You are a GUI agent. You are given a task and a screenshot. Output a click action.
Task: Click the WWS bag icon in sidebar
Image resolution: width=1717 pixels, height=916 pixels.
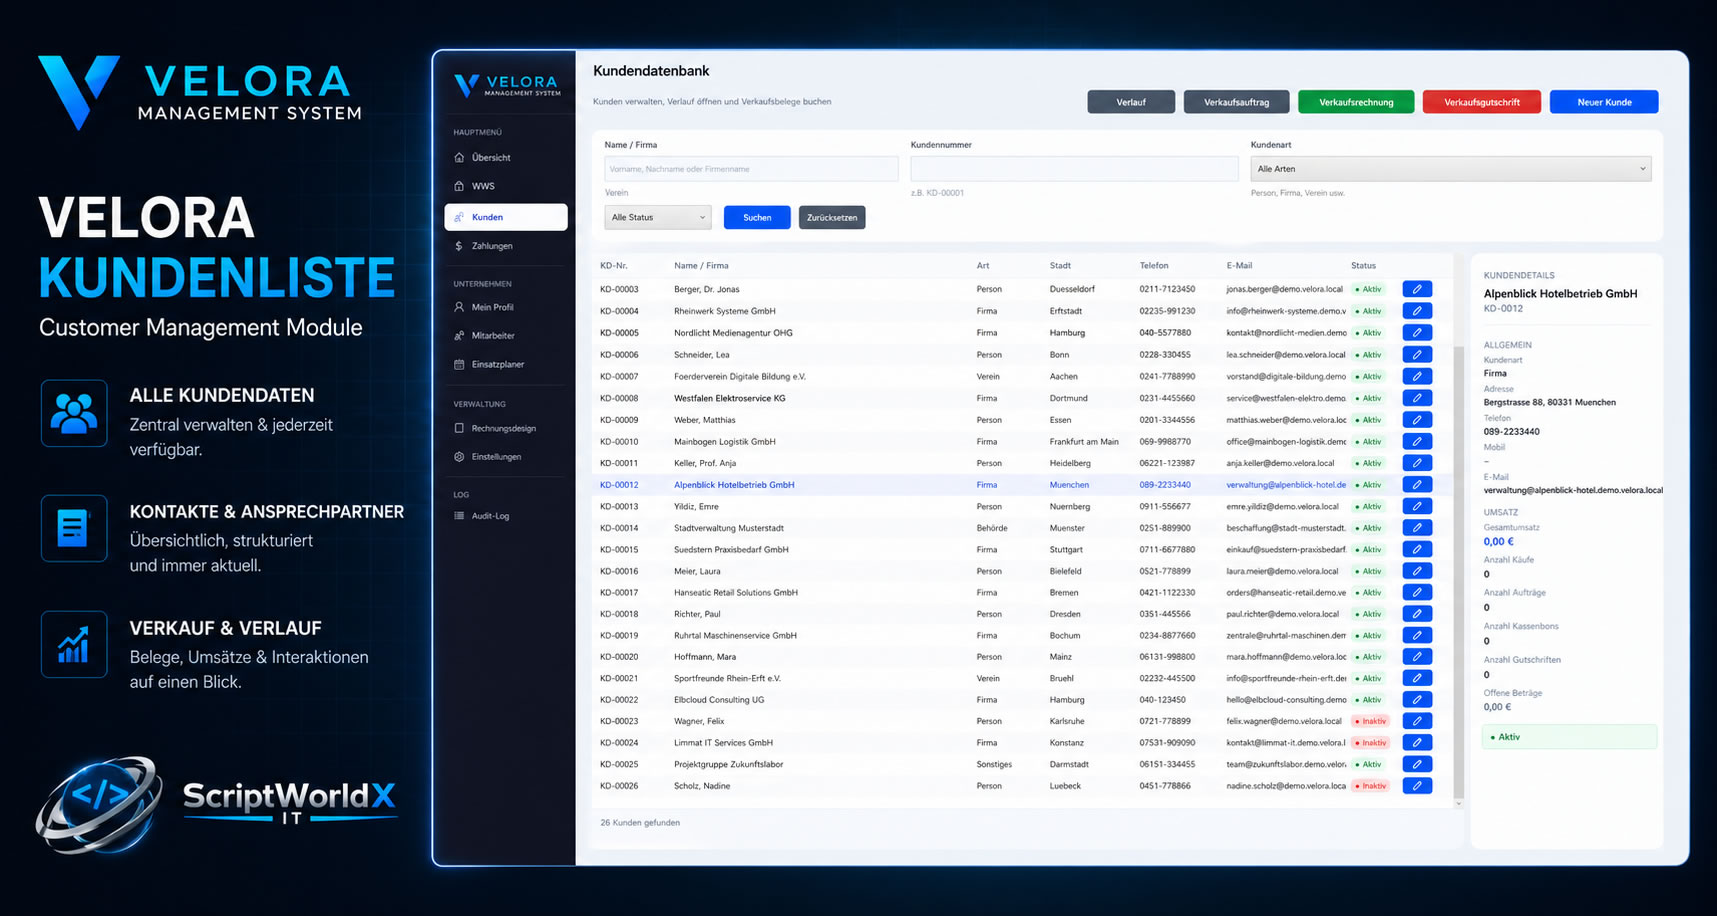(x=459, y=186)
